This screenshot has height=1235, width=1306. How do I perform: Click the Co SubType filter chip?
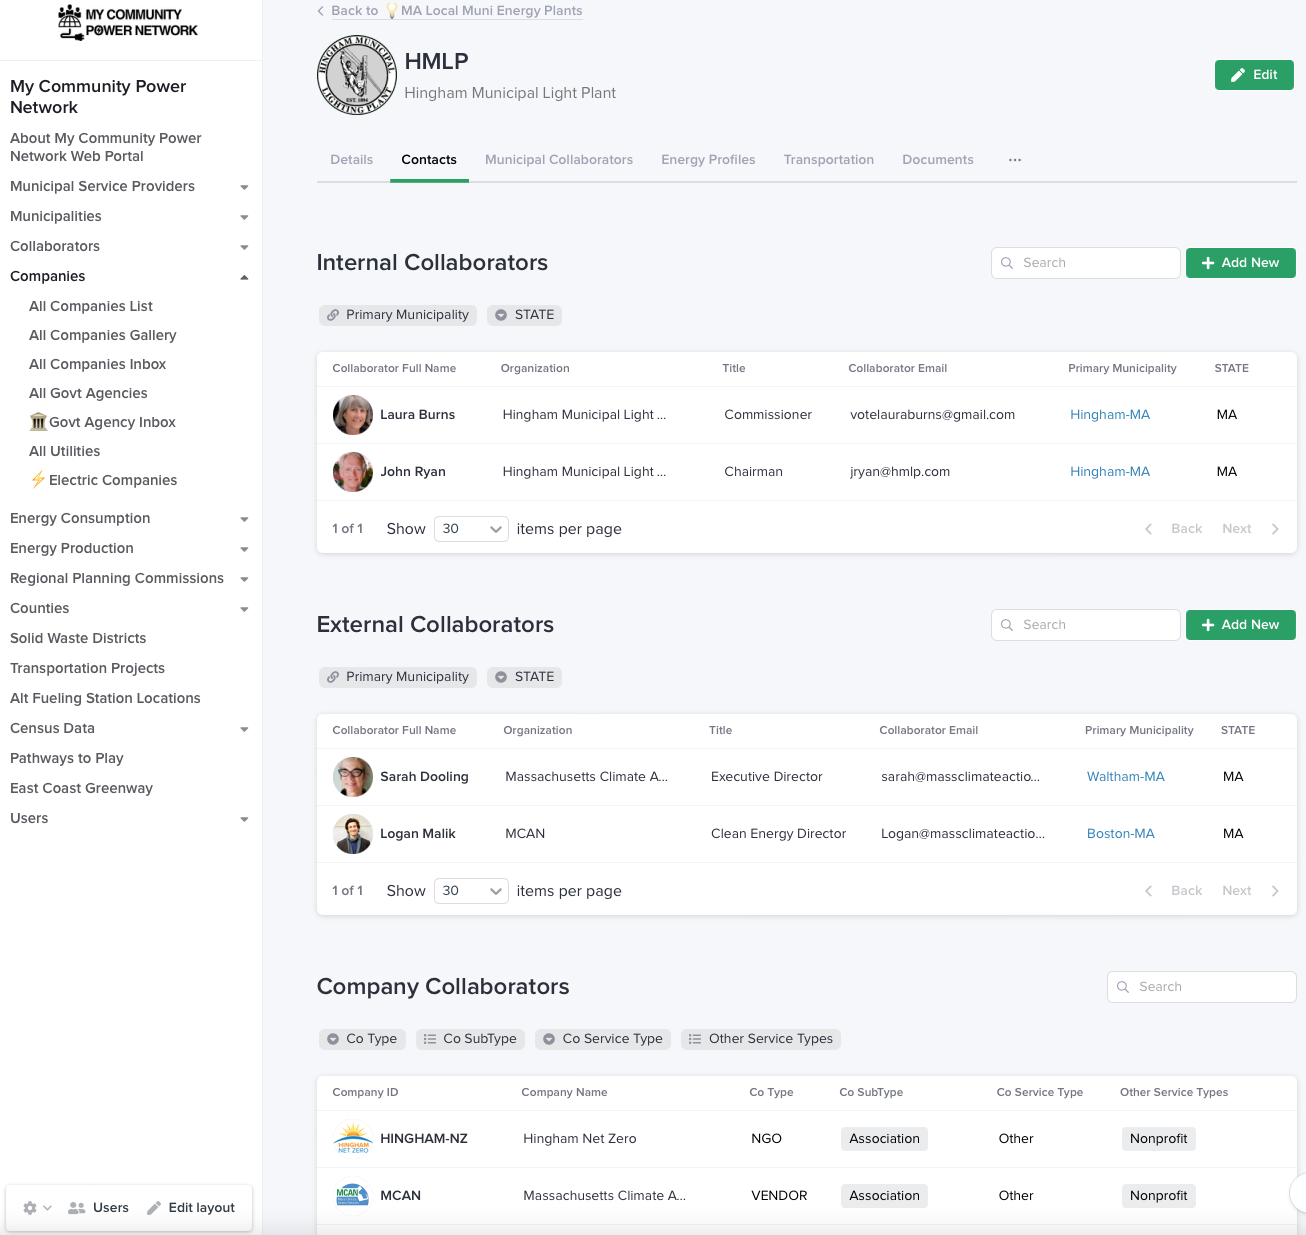pos(470,1039)
